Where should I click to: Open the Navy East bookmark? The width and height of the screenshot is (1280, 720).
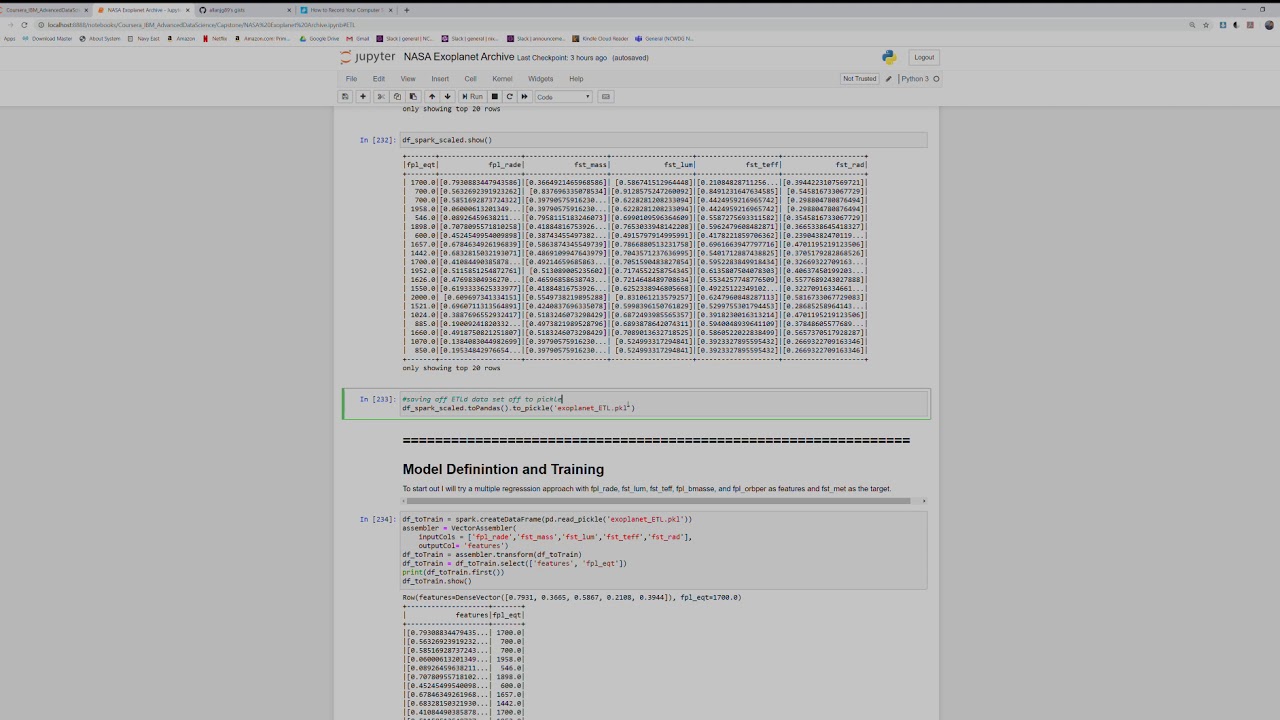coord(143,39)
